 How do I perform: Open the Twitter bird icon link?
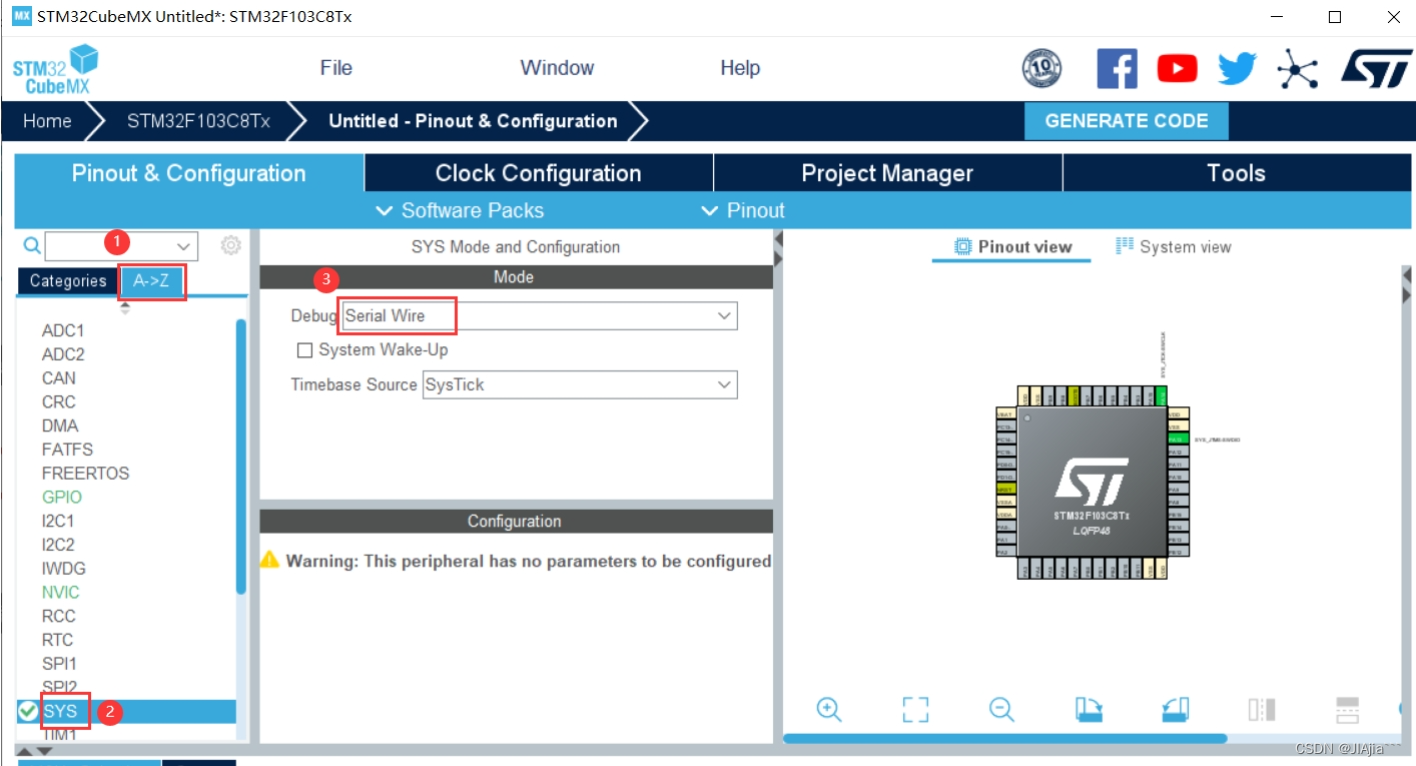1237,68
